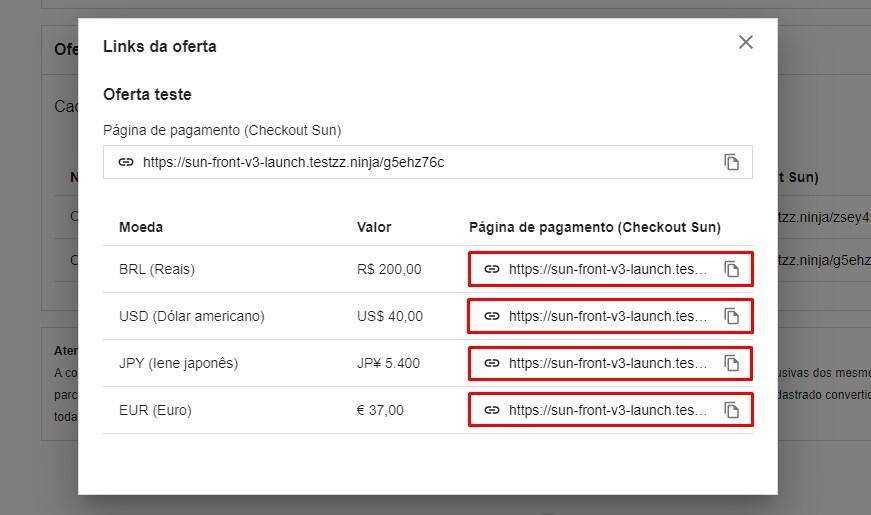
Task: Click the chain icon in the USD row
Action: (492, 316)
